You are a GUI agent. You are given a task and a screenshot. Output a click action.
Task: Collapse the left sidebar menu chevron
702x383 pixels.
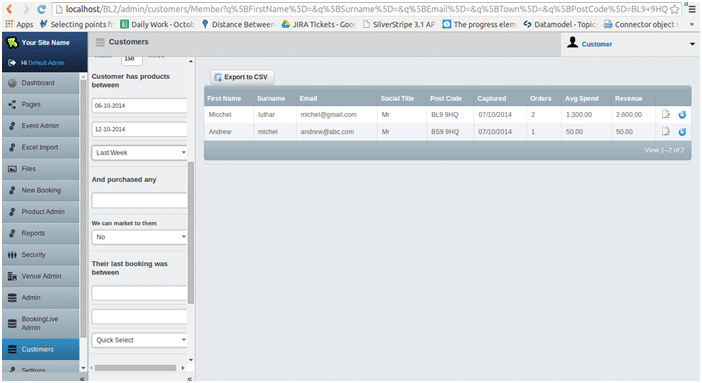[82, 379]
